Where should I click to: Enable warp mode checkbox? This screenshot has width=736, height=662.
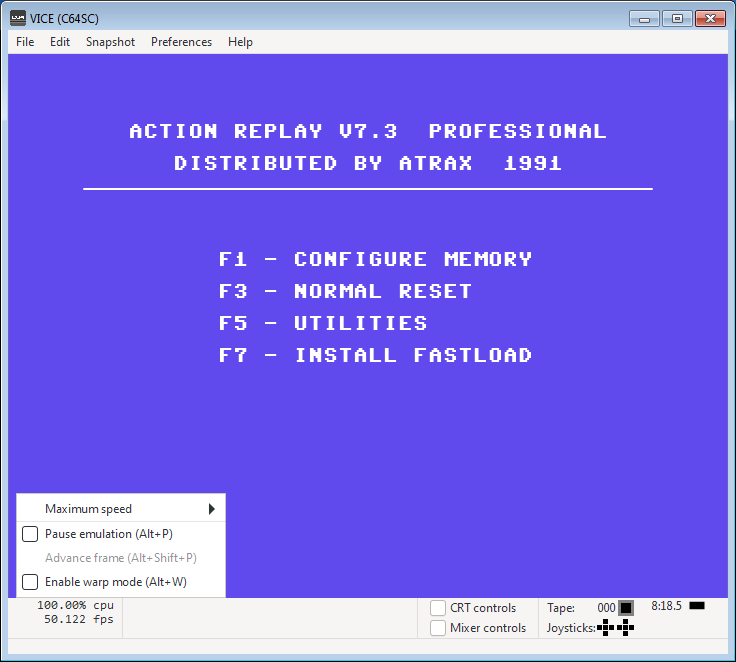point(30,582)
